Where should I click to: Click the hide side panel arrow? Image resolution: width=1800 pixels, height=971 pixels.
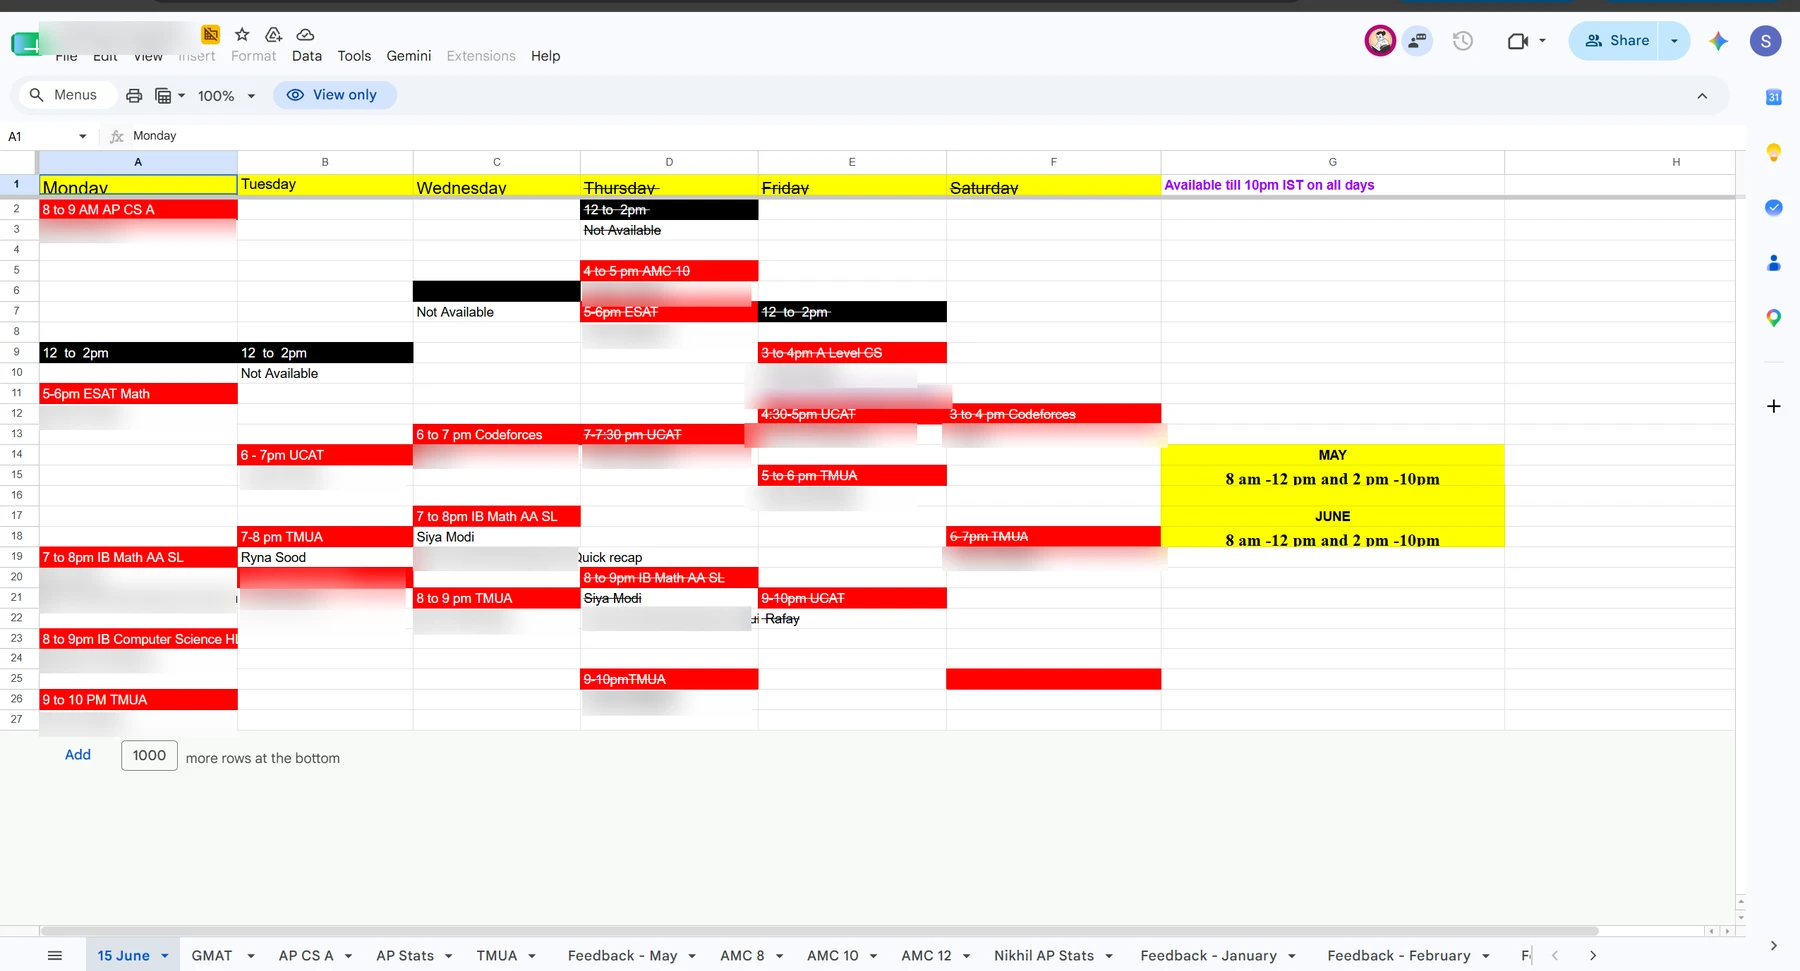click(1773, 946)
